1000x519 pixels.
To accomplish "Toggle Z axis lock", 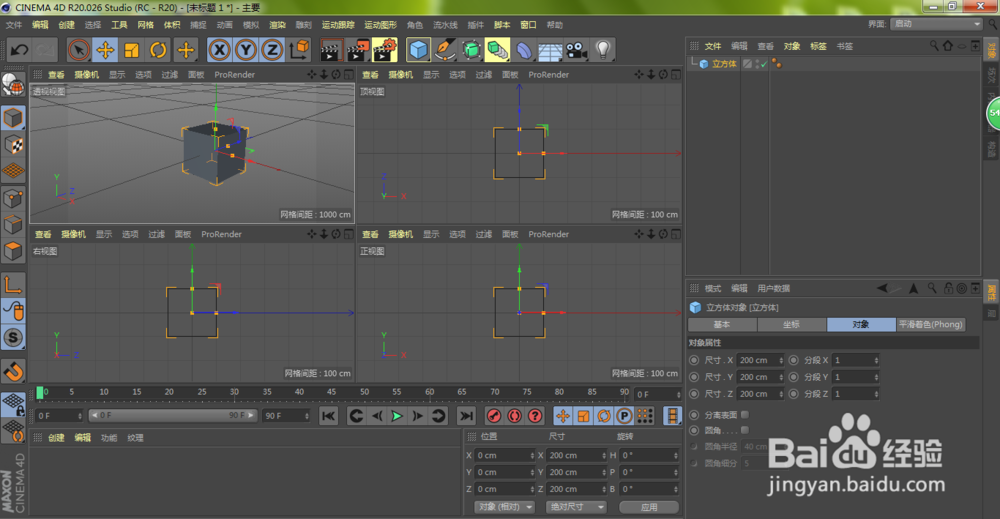I will pyautogui.click(x=272, y=50).
